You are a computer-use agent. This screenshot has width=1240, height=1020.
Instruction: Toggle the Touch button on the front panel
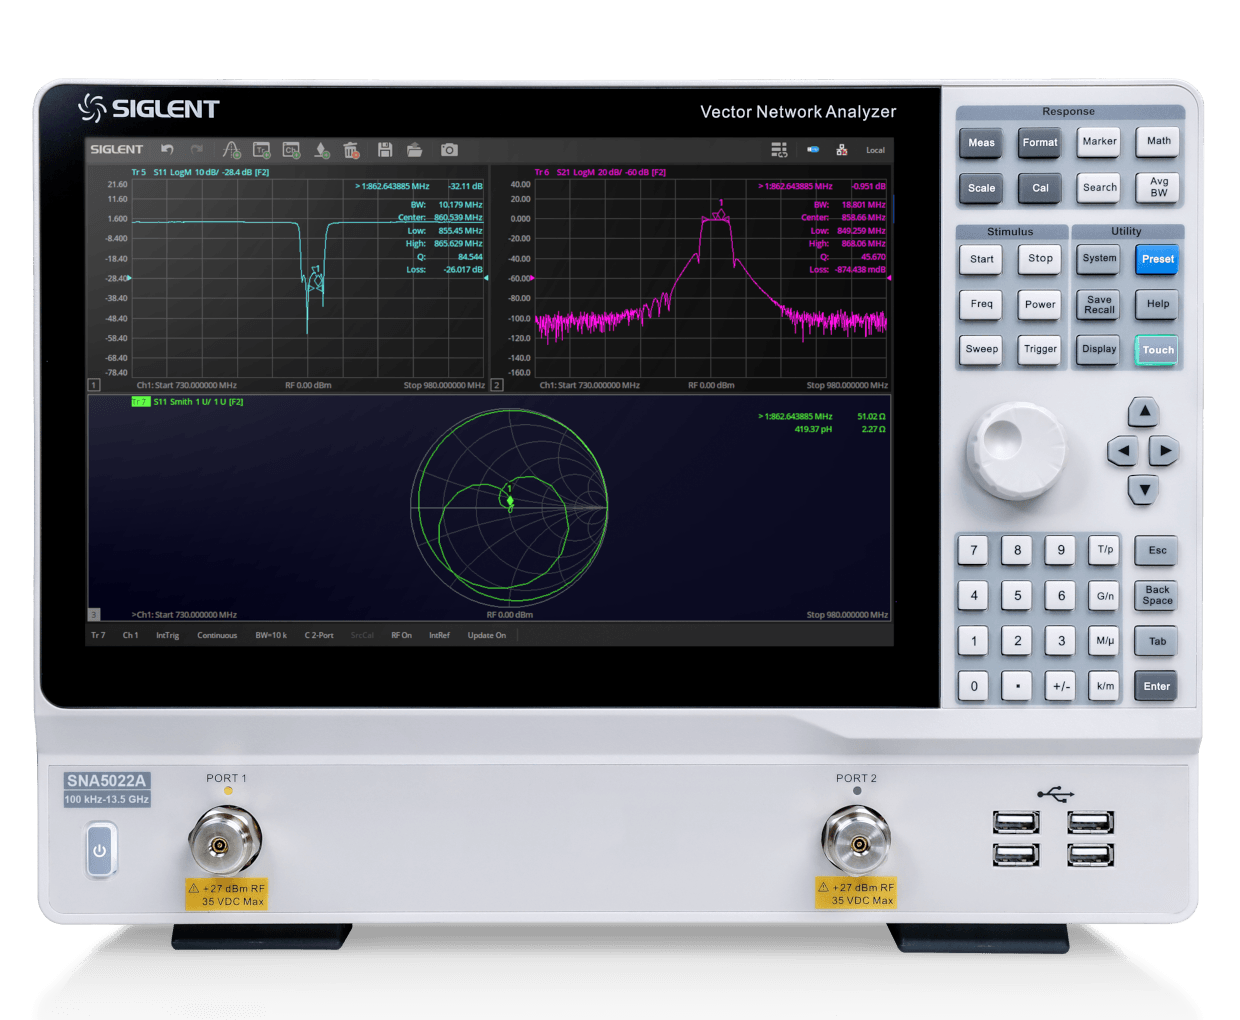pyautogui.click(x=1157, y=350)
